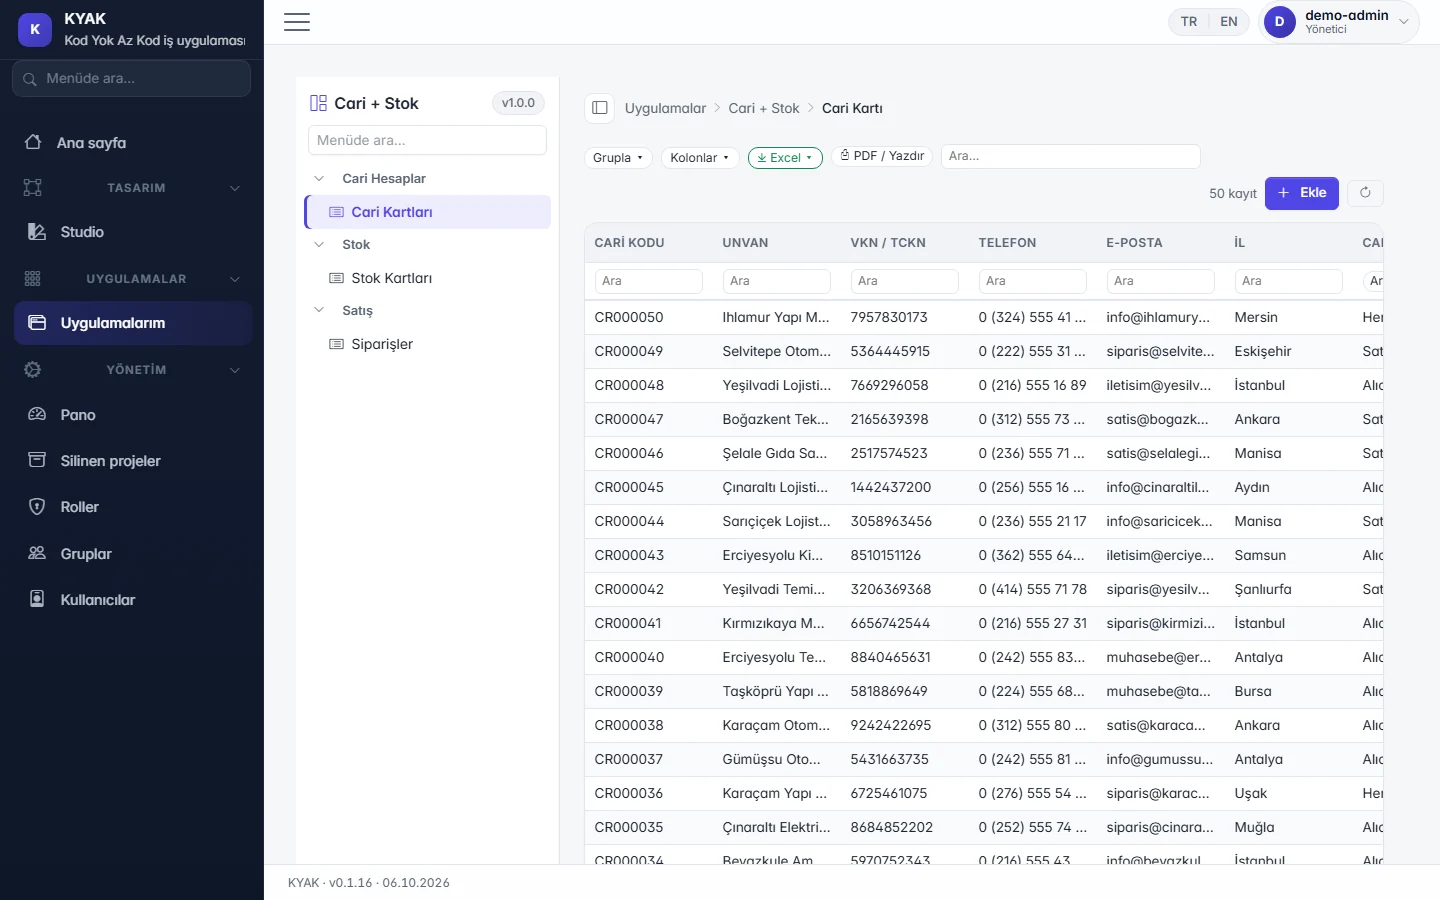Viewport: 1440px width, 900px height.
Task: Go to Cari + Stok breadcrumb link
Action: tap(764, 108)
